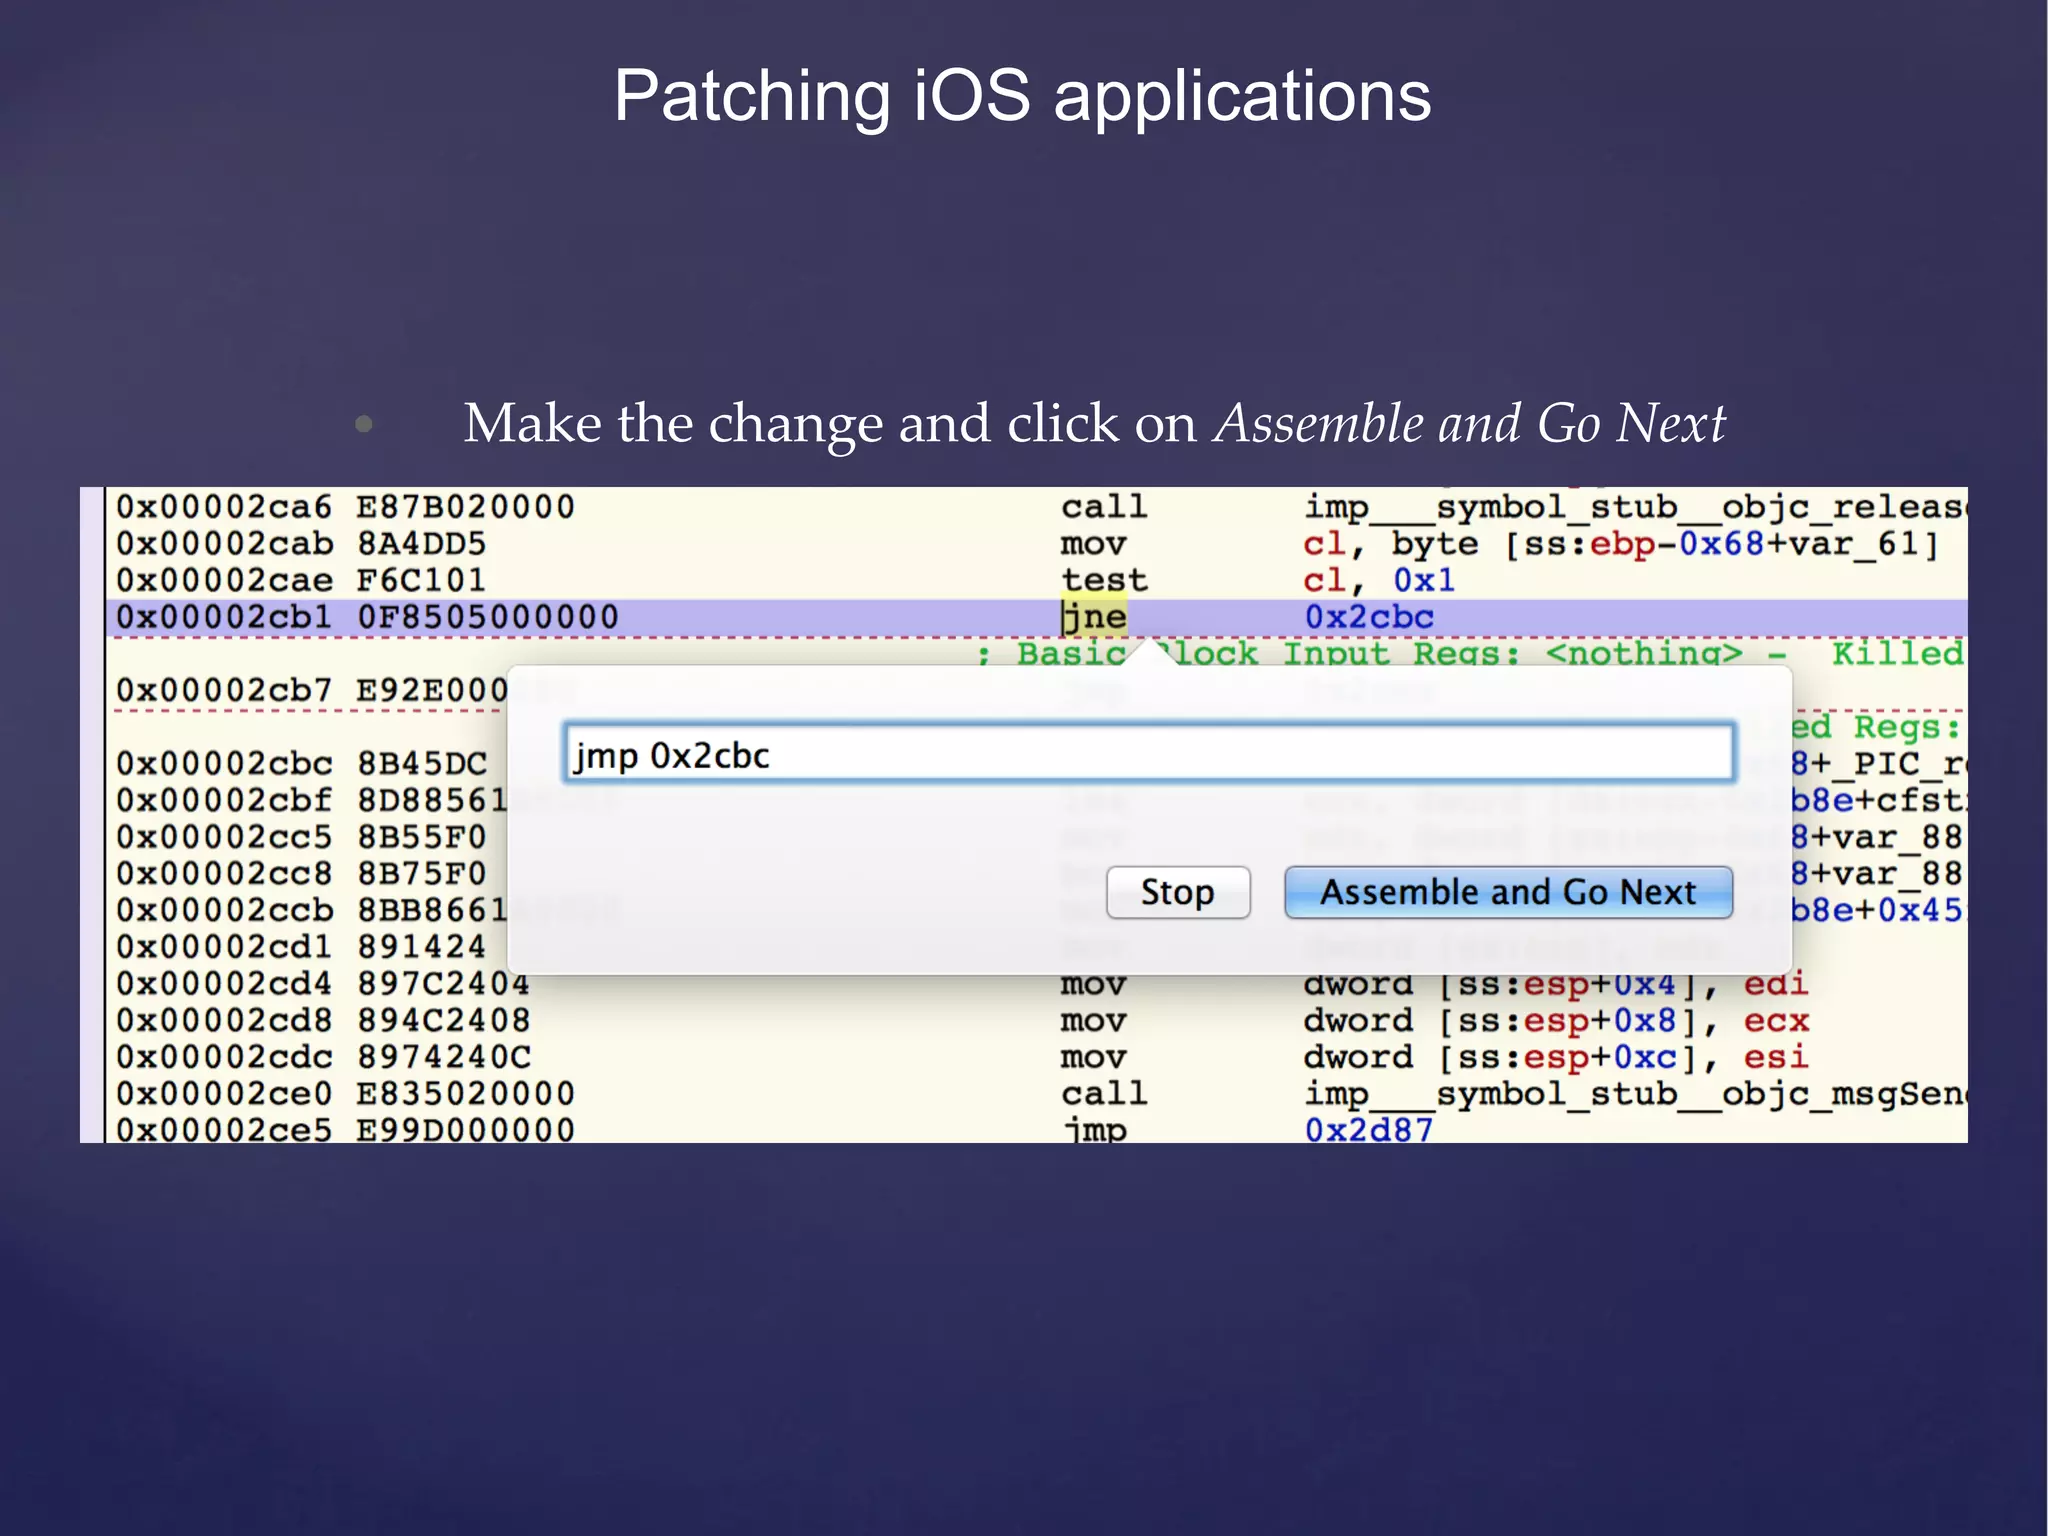Click the jump target 0x2cbc operand
The height and width of the screenshot is (1536, 2048).
pyautogui.click(x=1369, y=617)
